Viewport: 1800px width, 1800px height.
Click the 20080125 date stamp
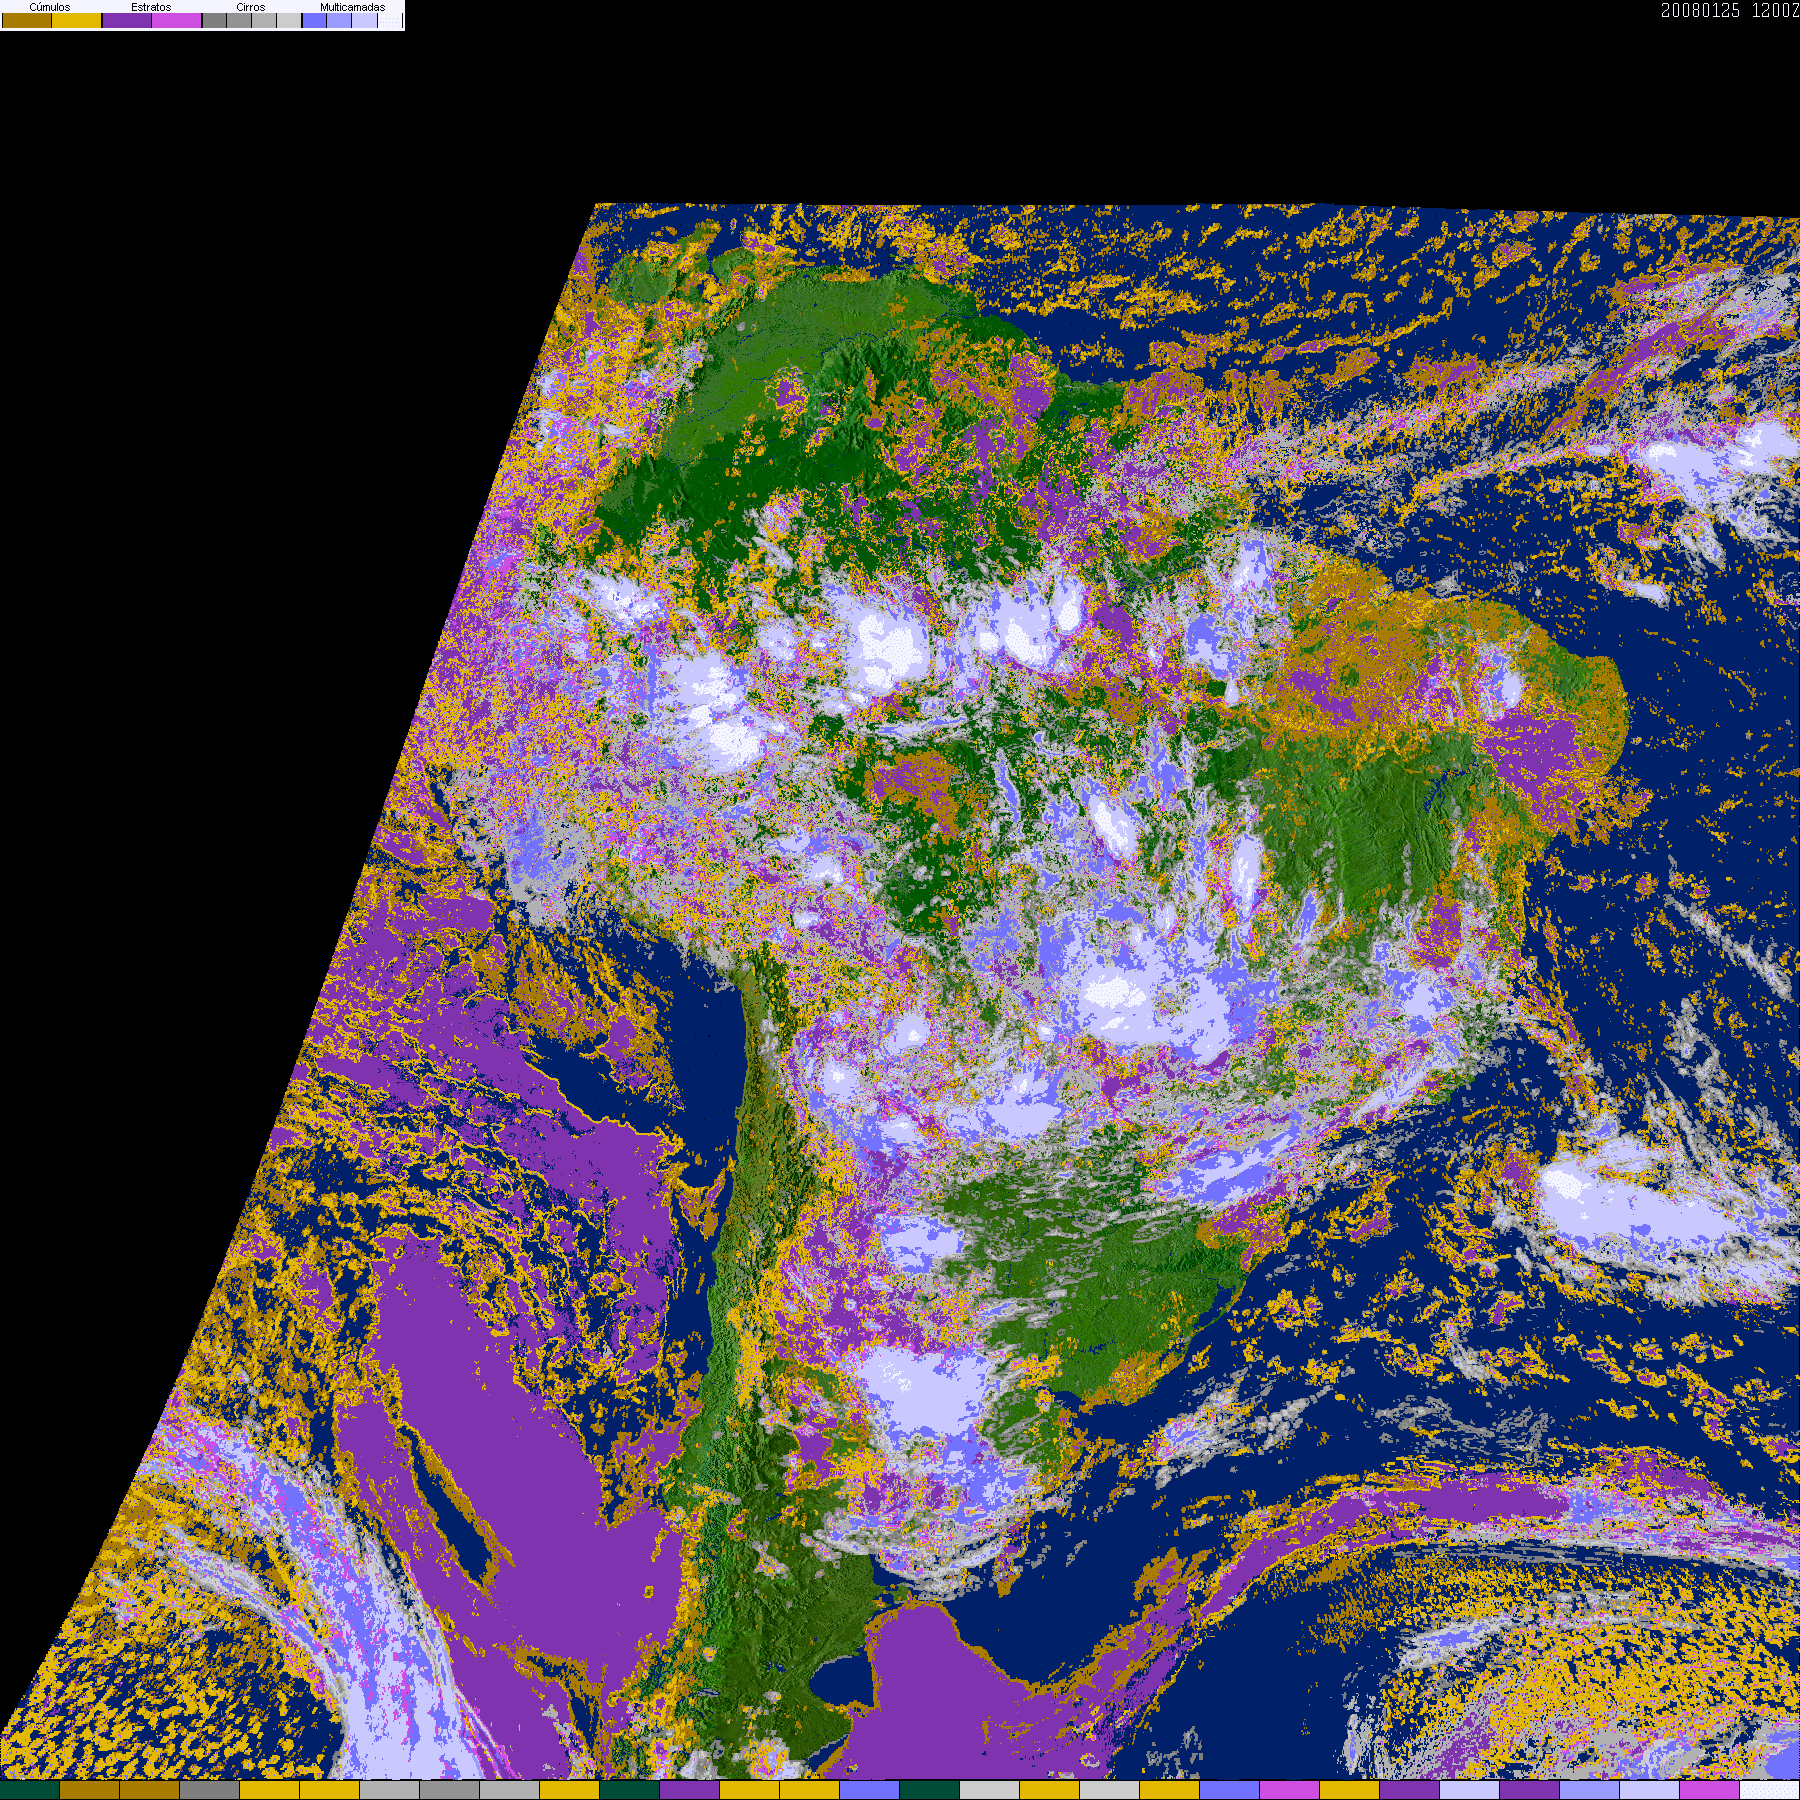tap(1700, 11)
